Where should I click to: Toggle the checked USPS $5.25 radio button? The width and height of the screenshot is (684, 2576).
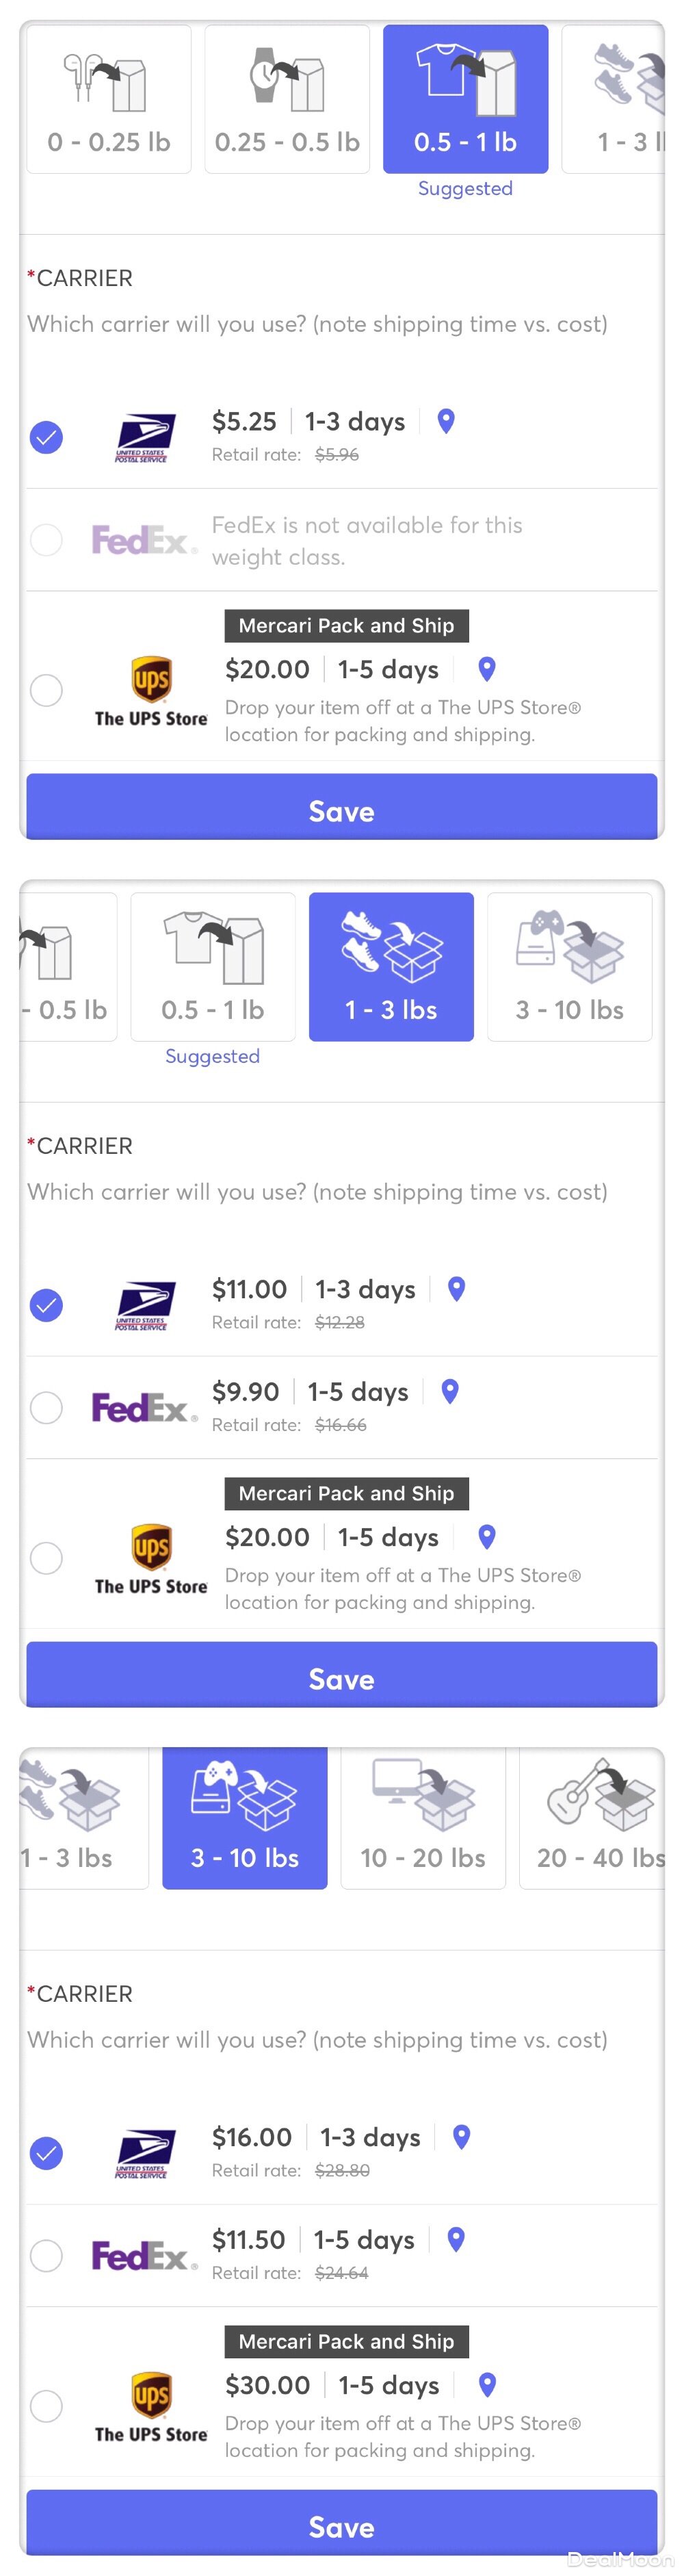pos(46,437)
